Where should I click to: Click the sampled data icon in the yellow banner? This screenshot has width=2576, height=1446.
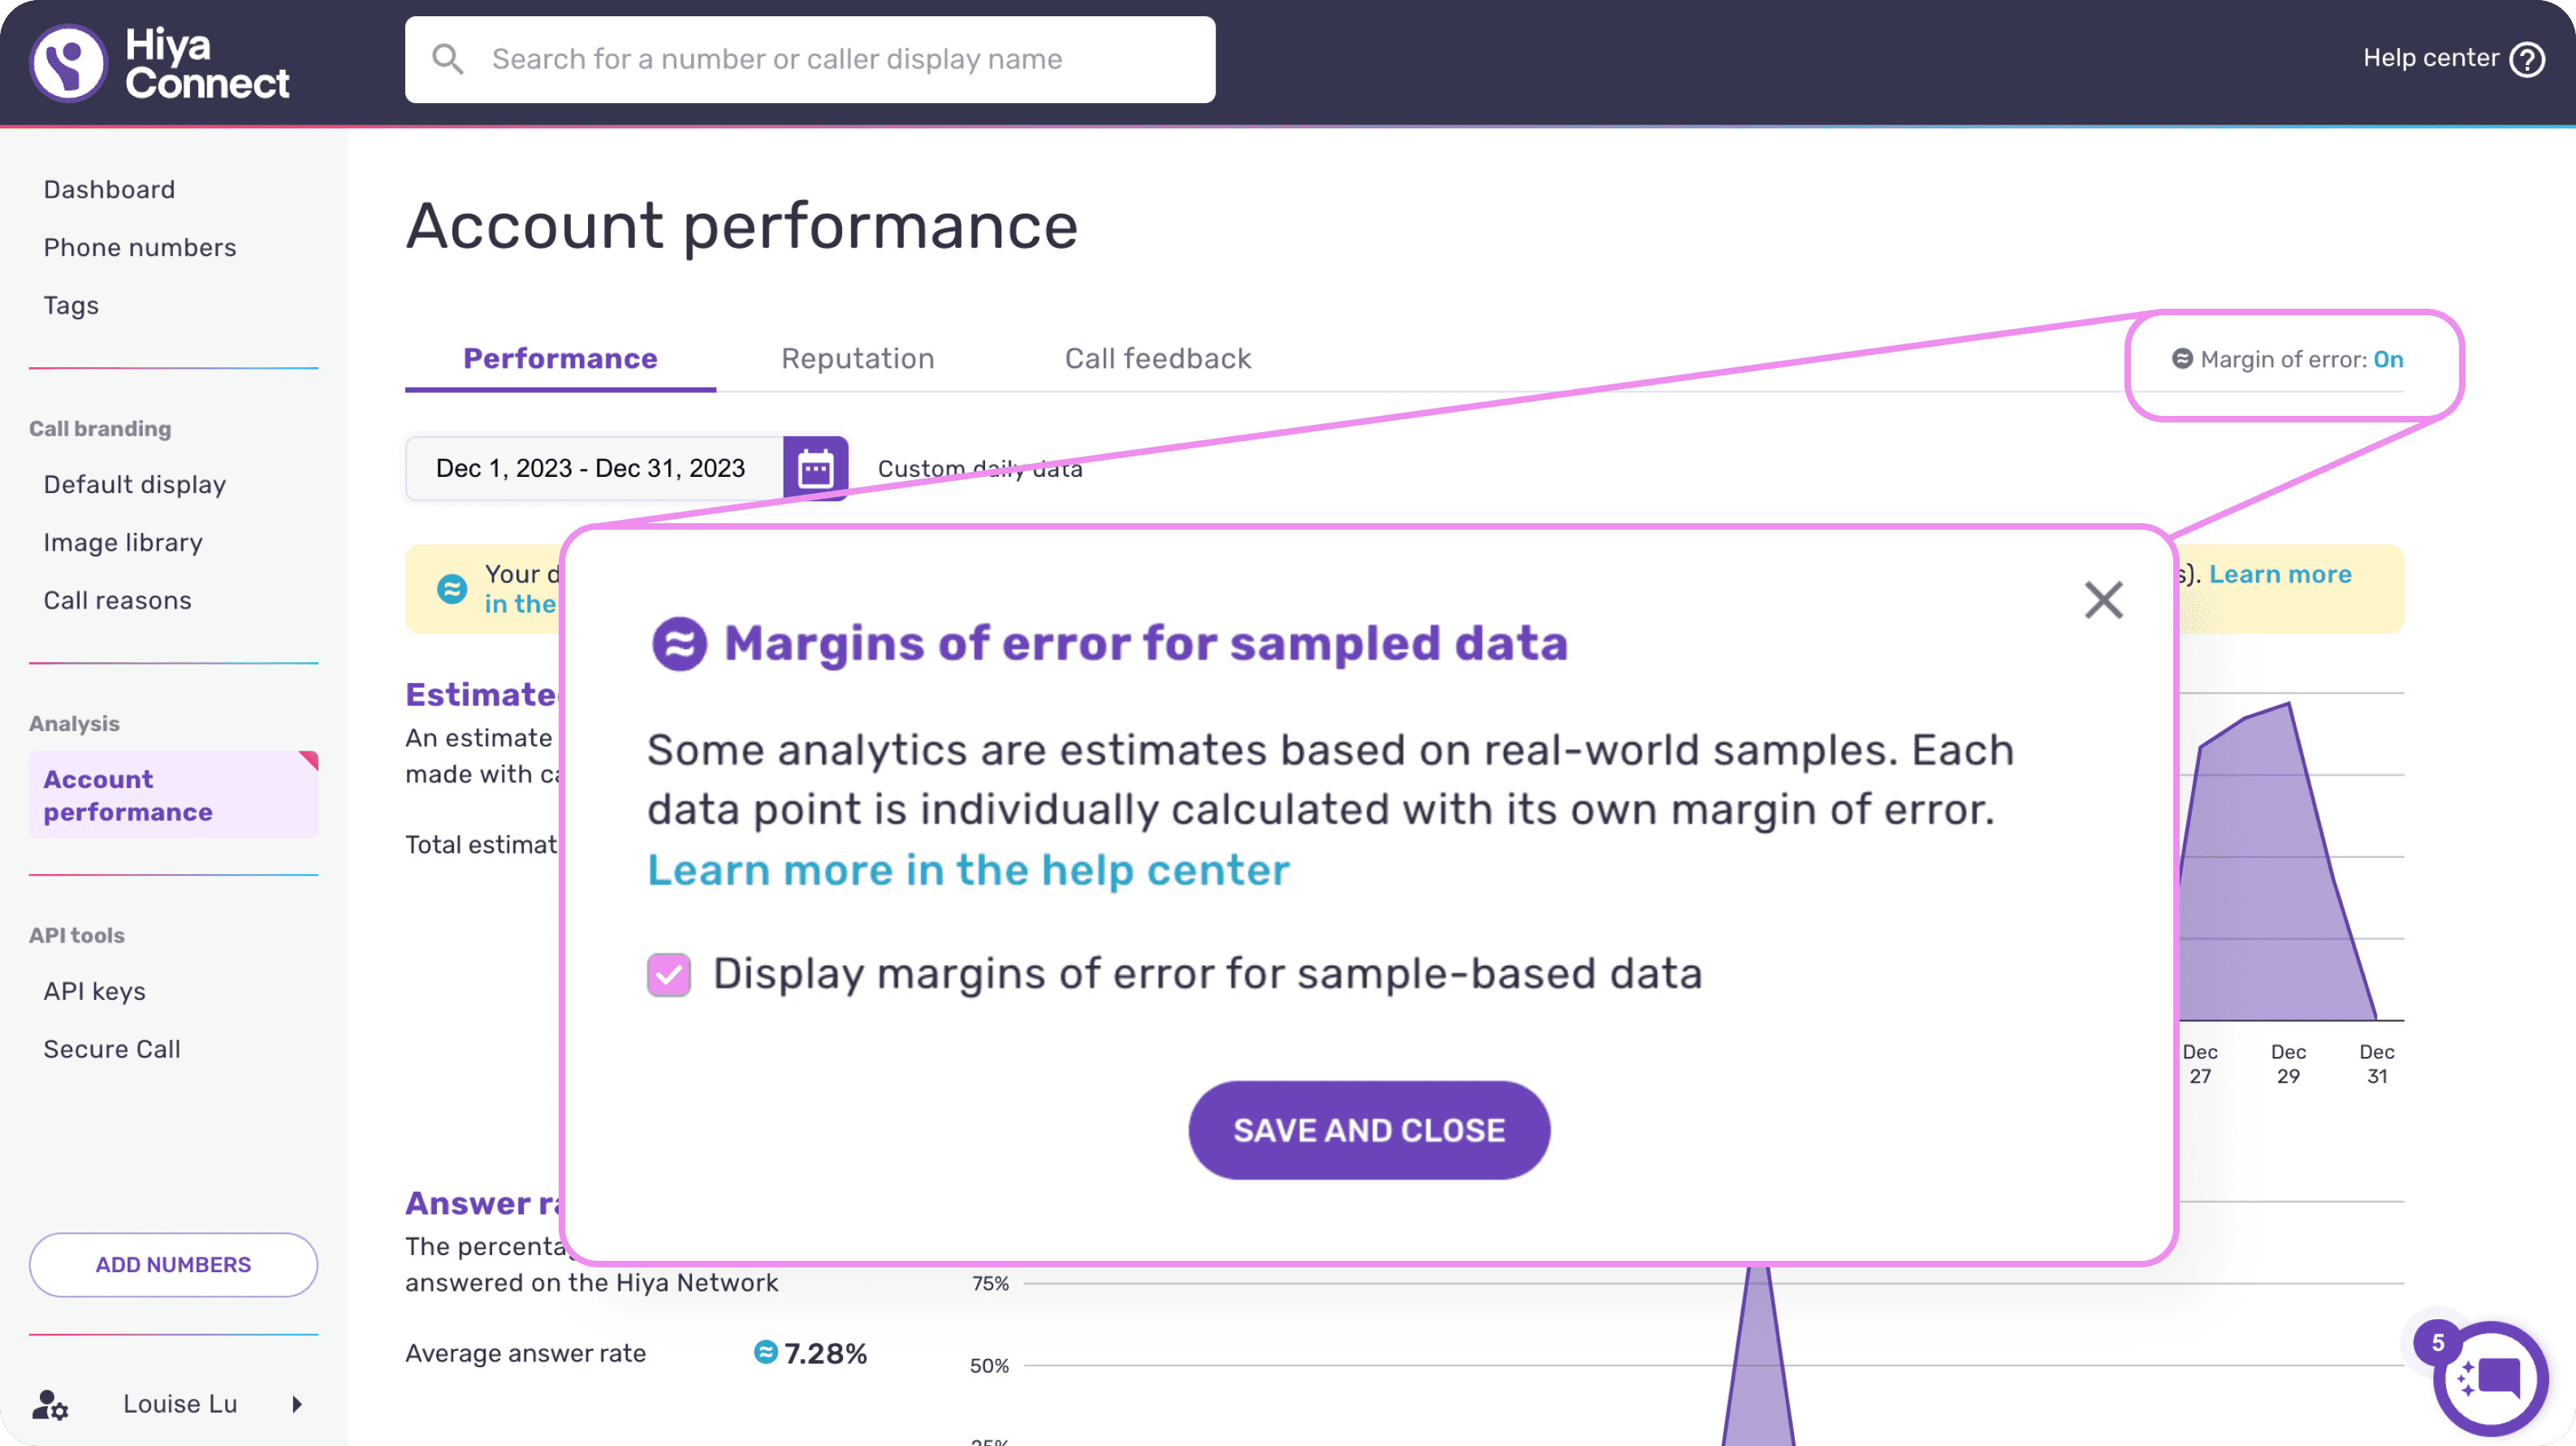click(x=452, y=589)
